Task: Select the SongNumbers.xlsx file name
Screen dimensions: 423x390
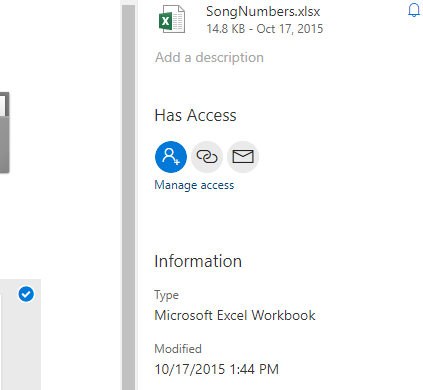Action: click(263, 11)
